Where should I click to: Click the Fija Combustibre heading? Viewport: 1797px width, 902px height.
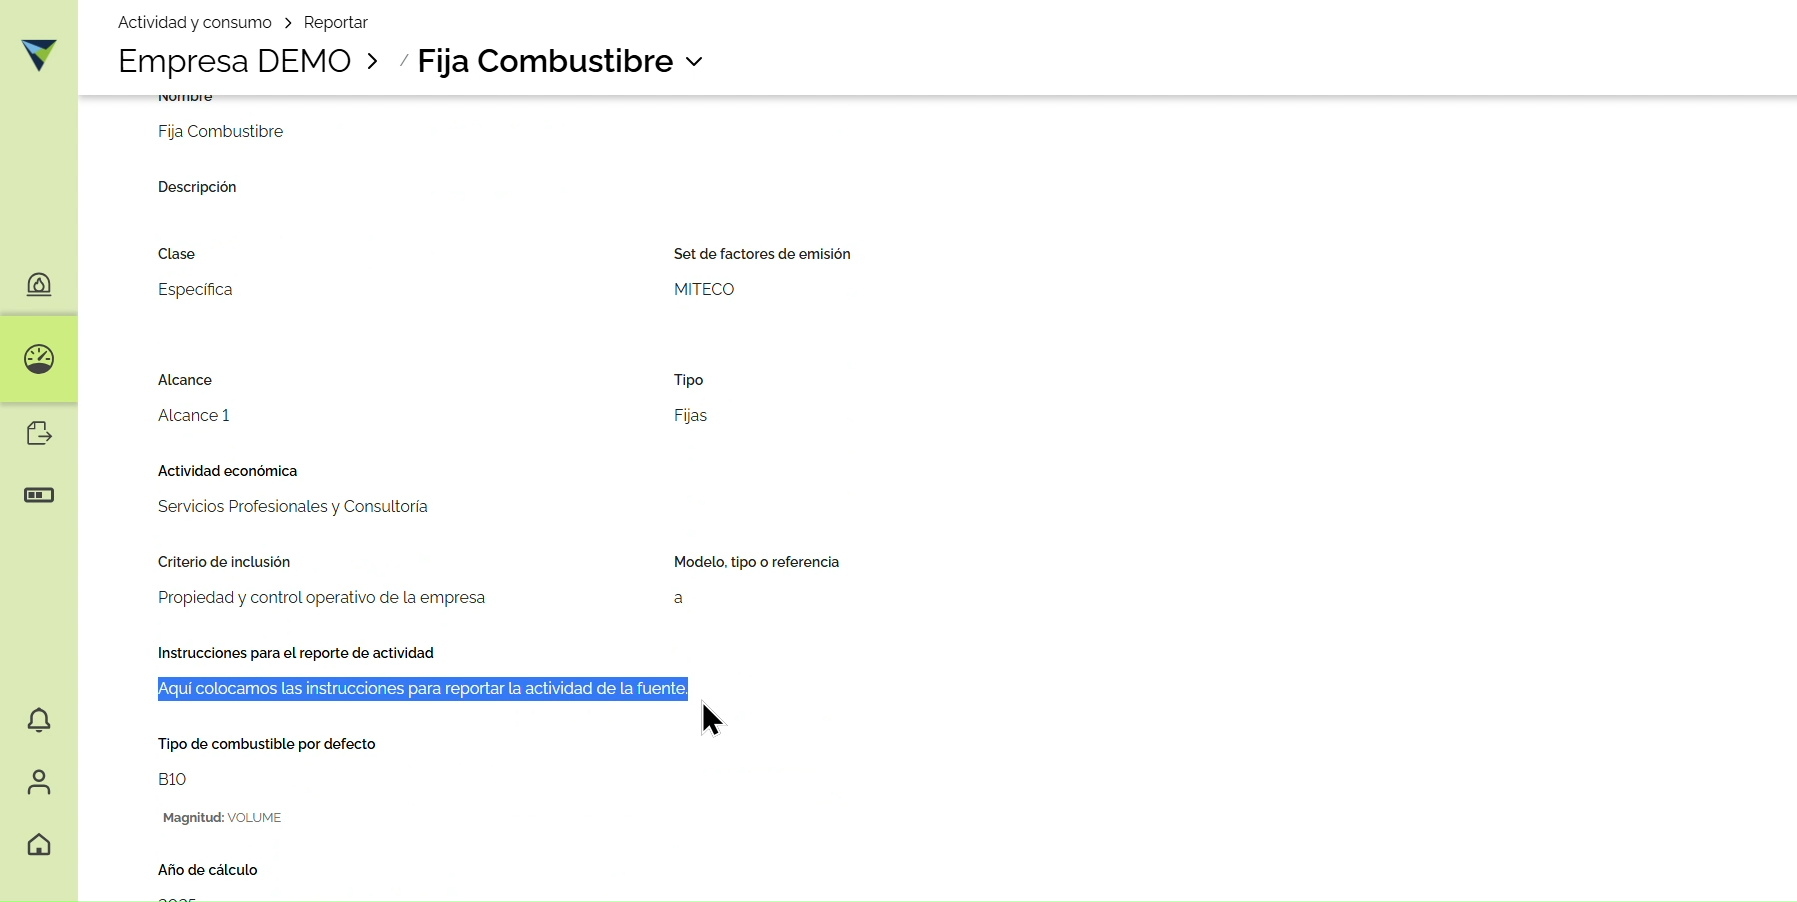[546, 61]
